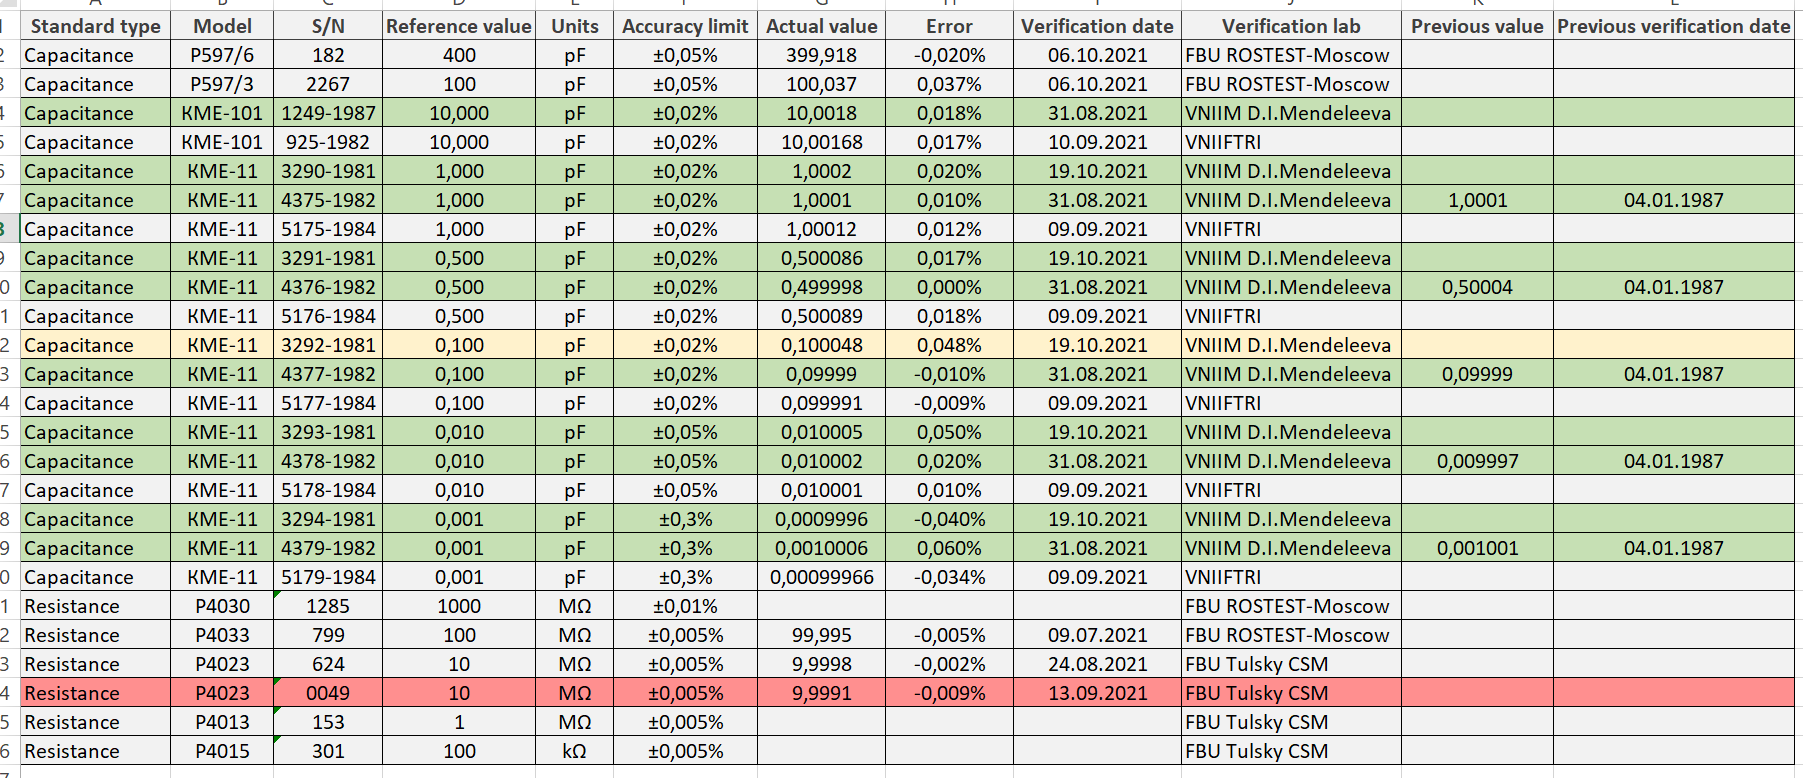
Task: Select the 'Verification lab' column header cell
Action: point(1290,26)
